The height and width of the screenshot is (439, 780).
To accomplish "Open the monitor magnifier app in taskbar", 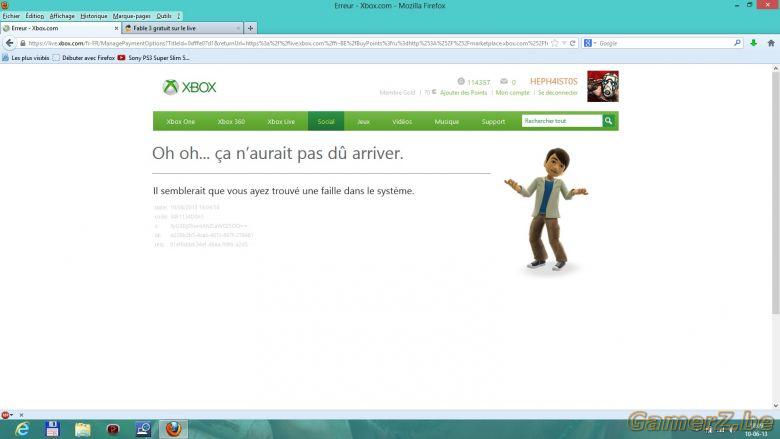I will tap(143, 429).
